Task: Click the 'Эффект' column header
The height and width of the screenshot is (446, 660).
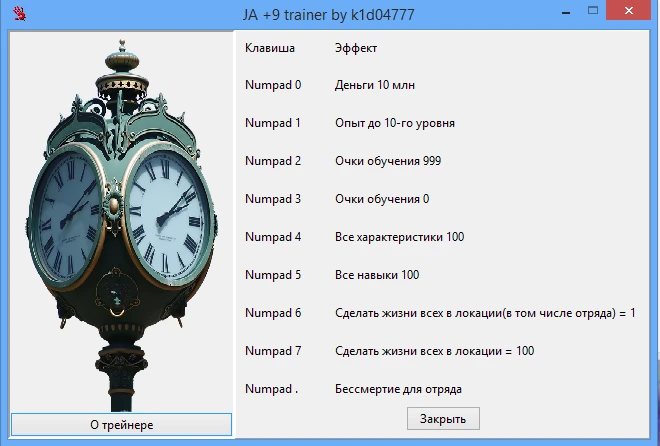Action: (356, 48)
